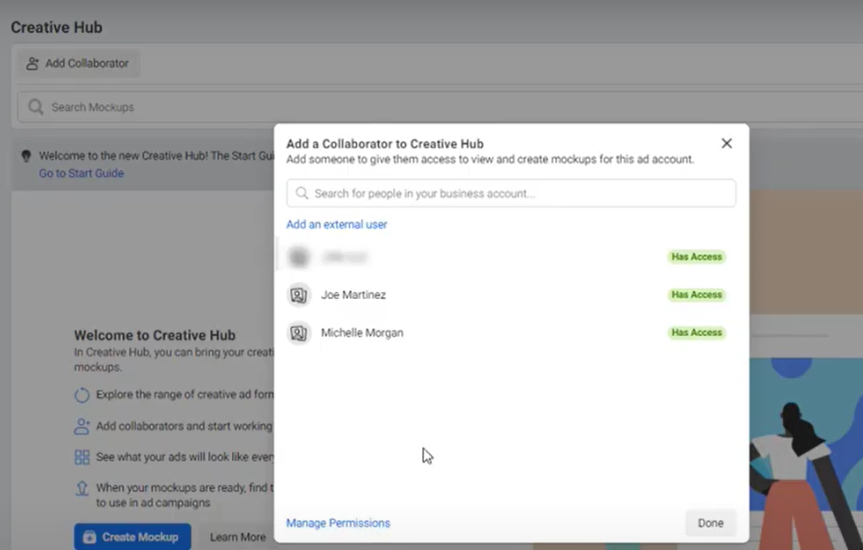Click the Has Access badge for Michelle Morgan
This screenshot has width=863, height=550.
[x=696, y=333]
